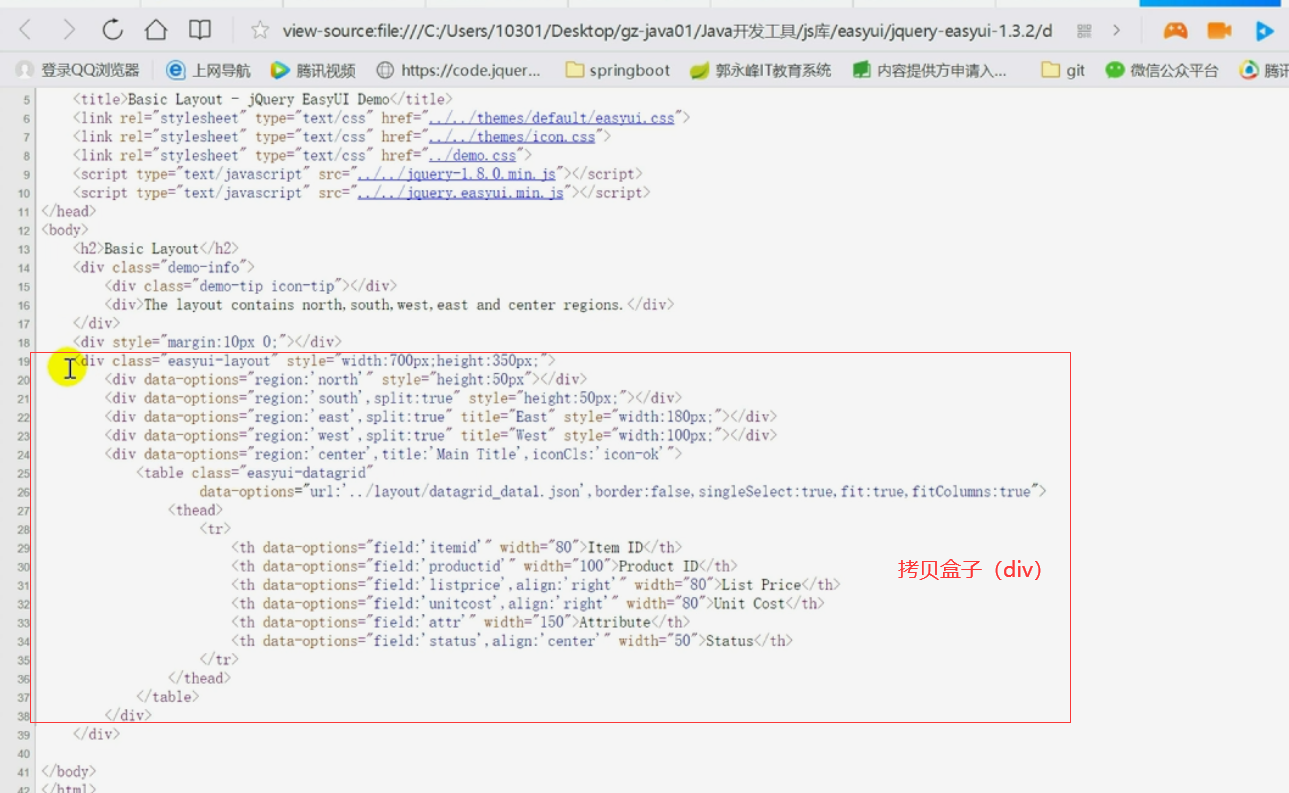Click the closing </head> tag line

68,212
